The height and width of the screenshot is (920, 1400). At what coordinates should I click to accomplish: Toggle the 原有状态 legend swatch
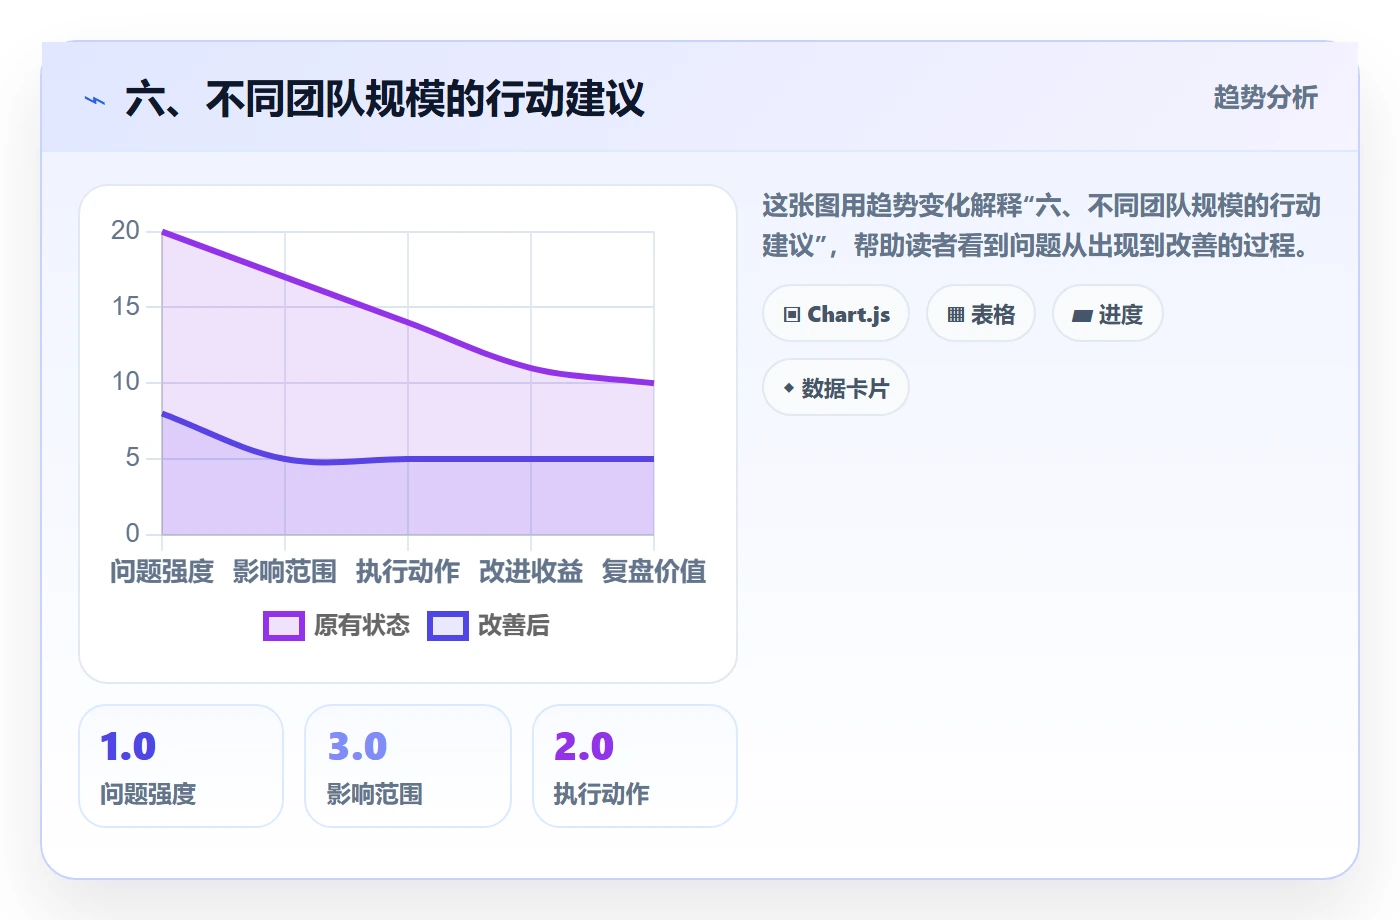click(x=284, y=626)
